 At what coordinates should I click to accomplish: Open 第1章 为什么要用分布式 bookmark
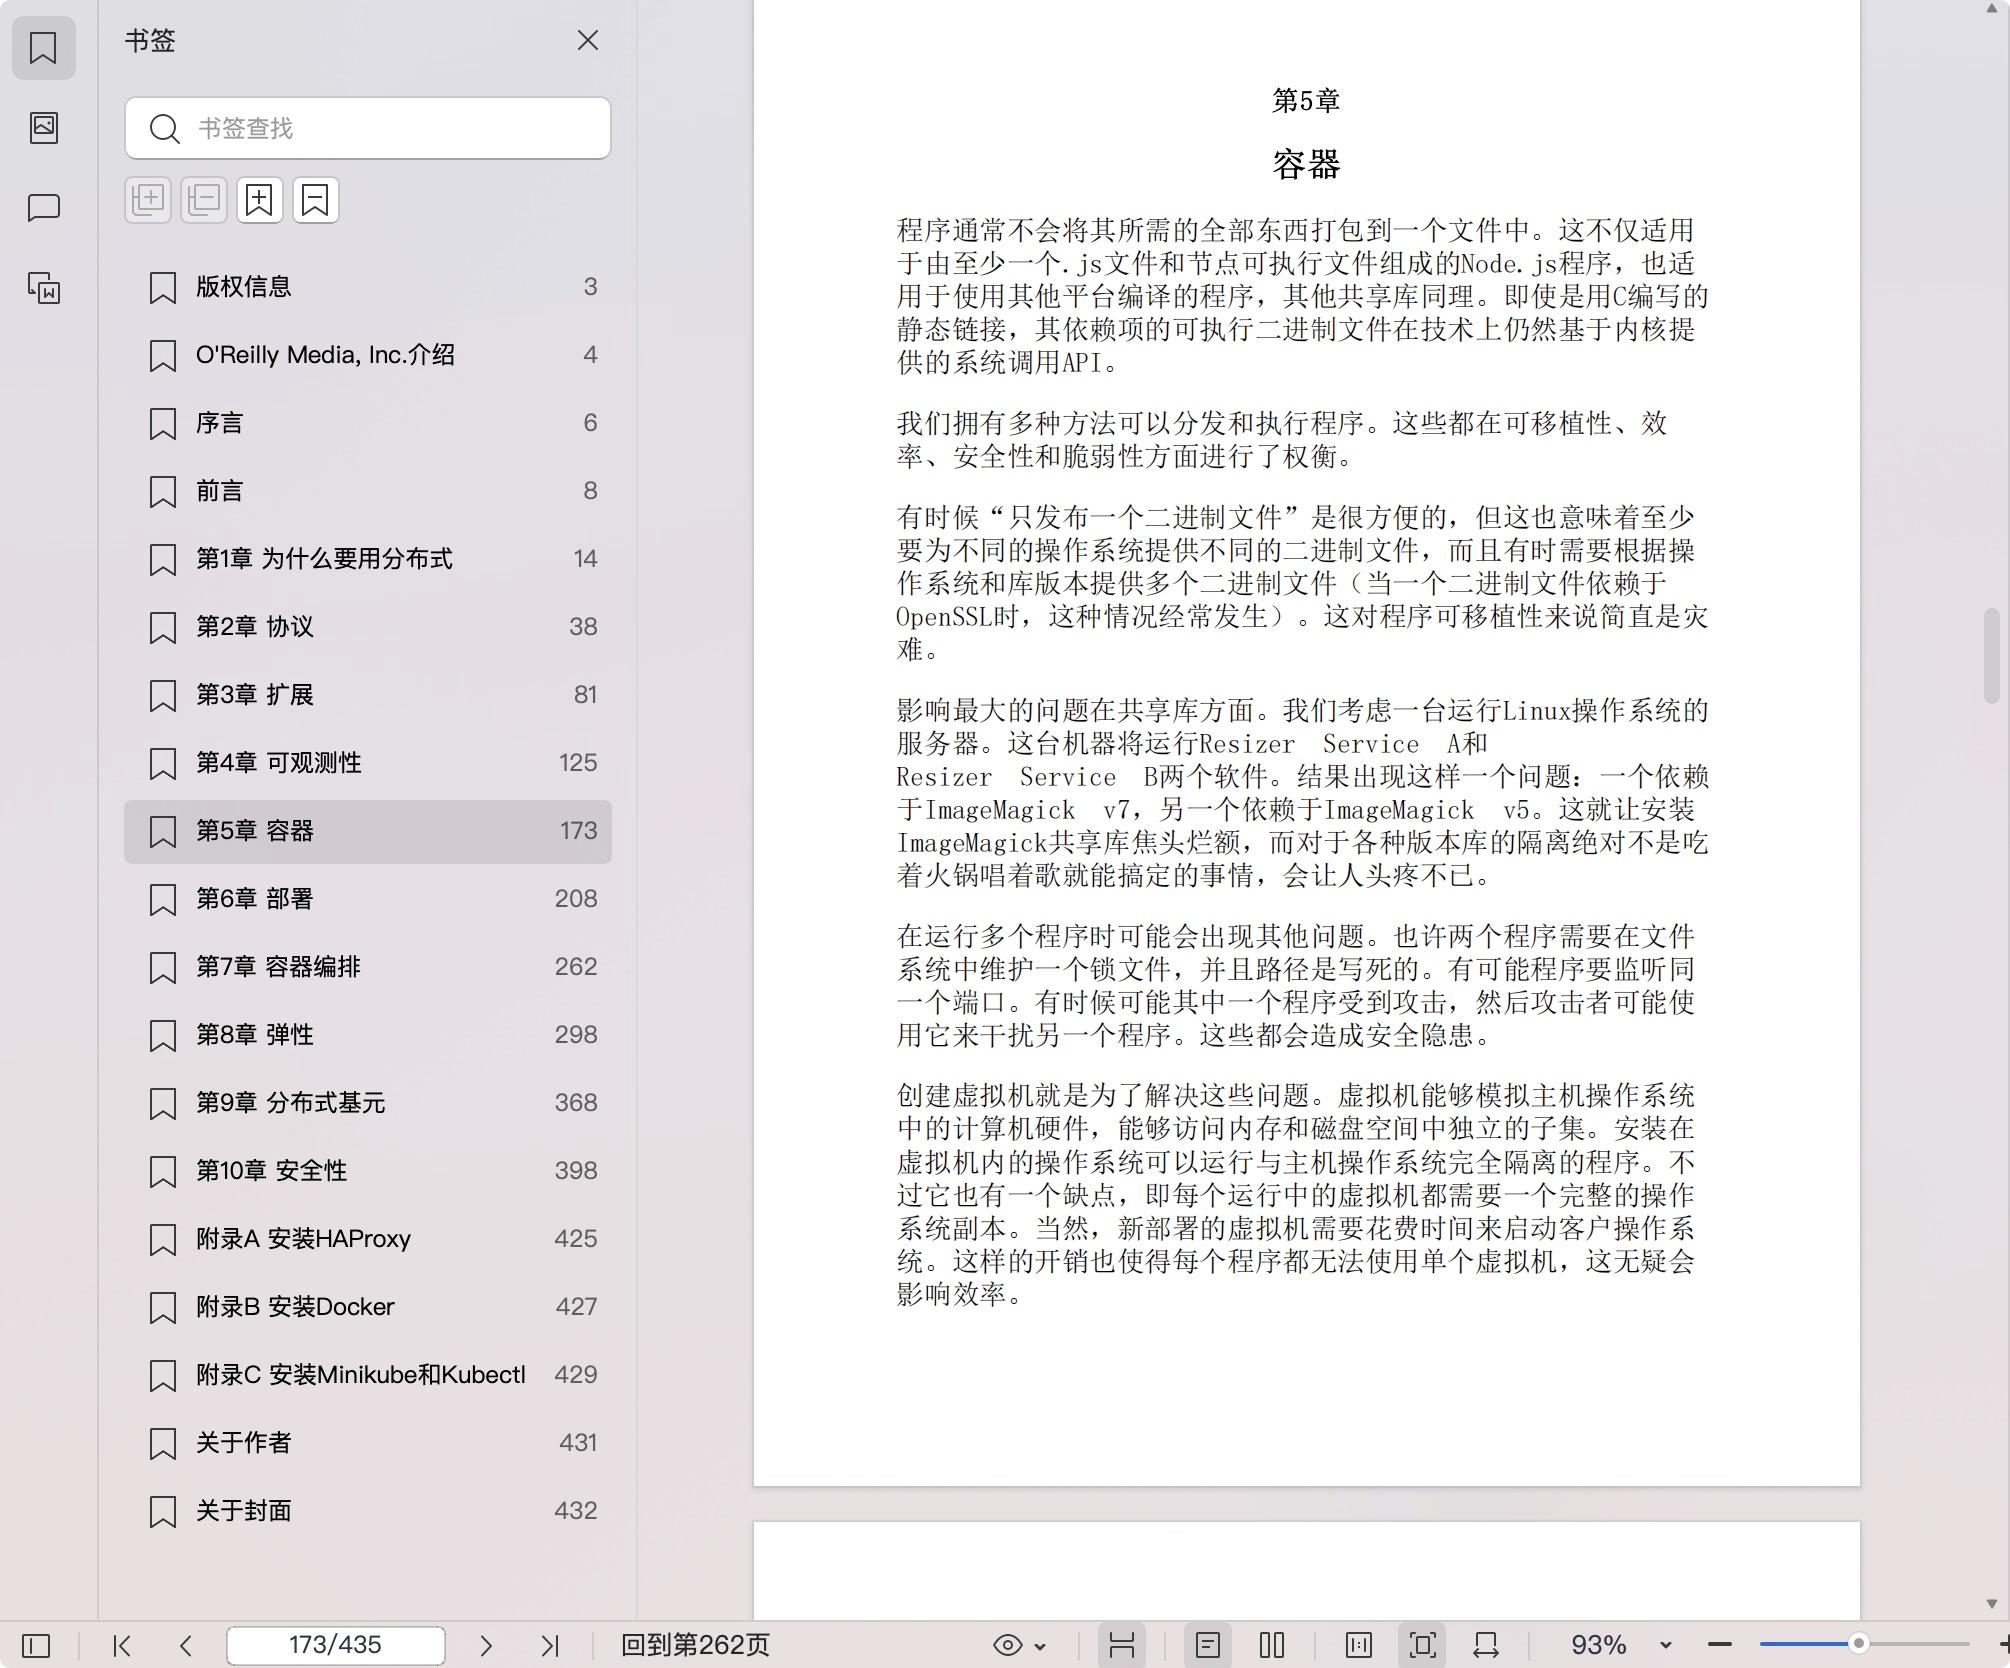click(368, 559)
